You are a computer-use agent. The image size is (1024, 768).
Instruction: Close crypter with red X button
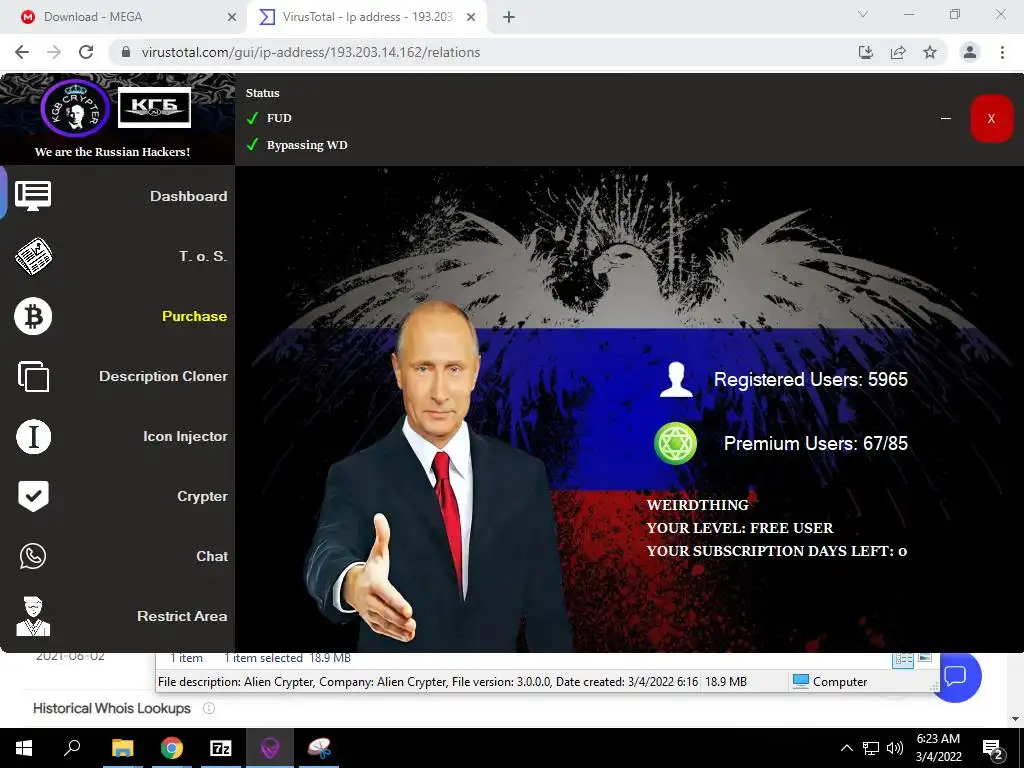[x=991, y=118]
